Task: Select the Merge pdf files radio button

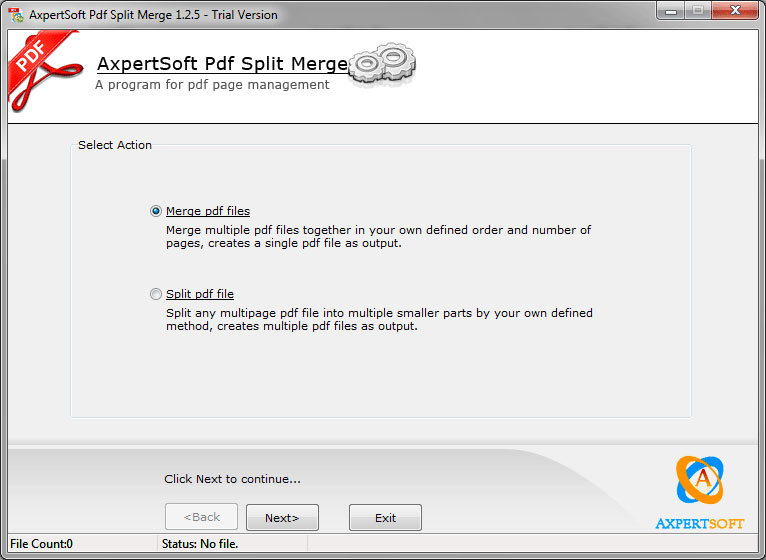Action: point(155,211)
